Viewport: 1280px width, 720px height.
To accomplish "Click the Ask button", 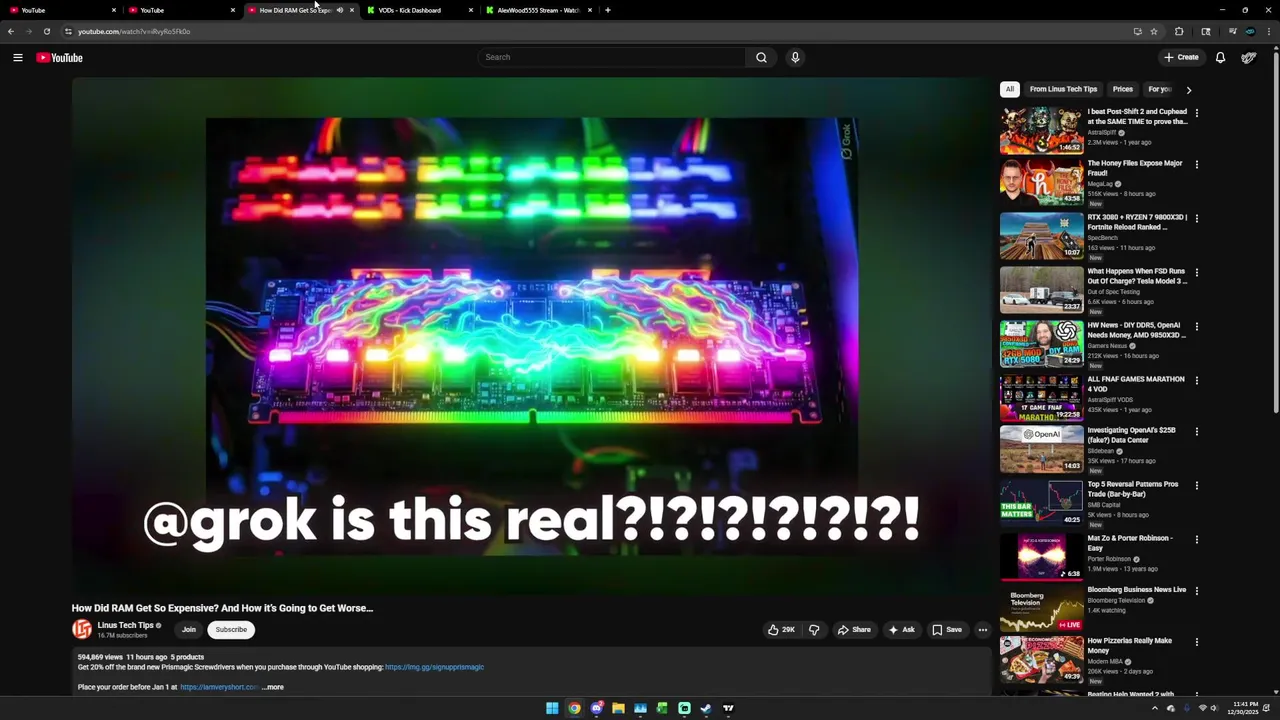I will point(901,630).
